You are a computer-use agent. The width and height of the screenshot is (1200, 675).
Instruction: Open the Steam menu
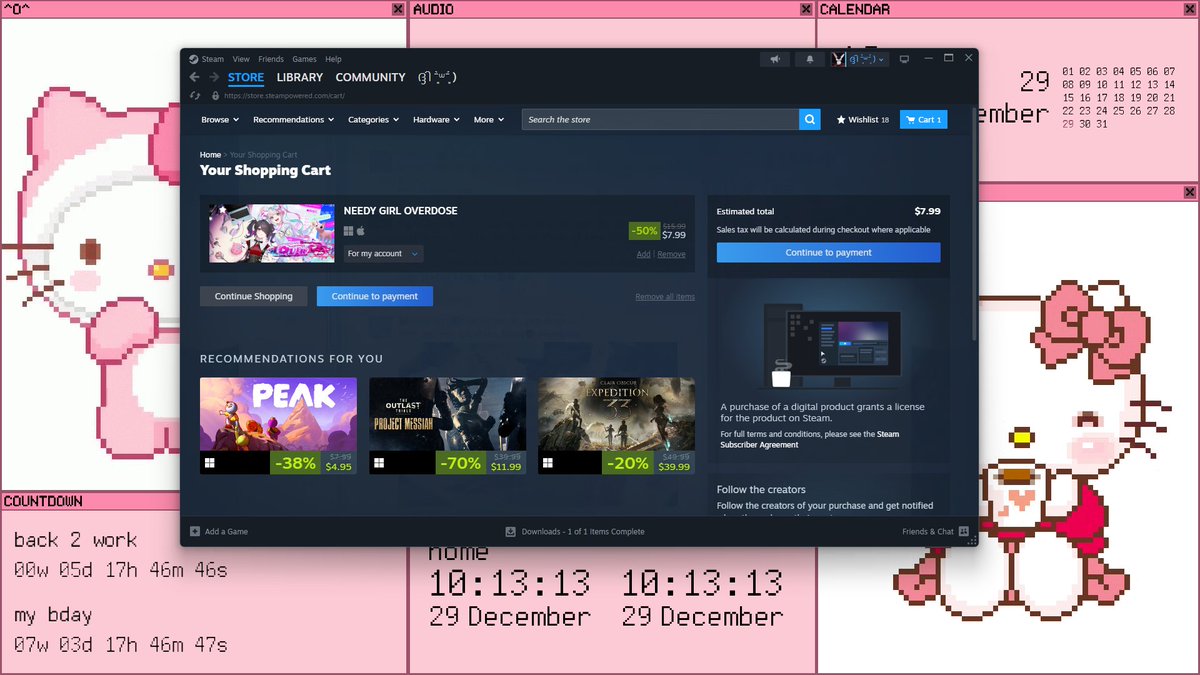tap(213, 59)
